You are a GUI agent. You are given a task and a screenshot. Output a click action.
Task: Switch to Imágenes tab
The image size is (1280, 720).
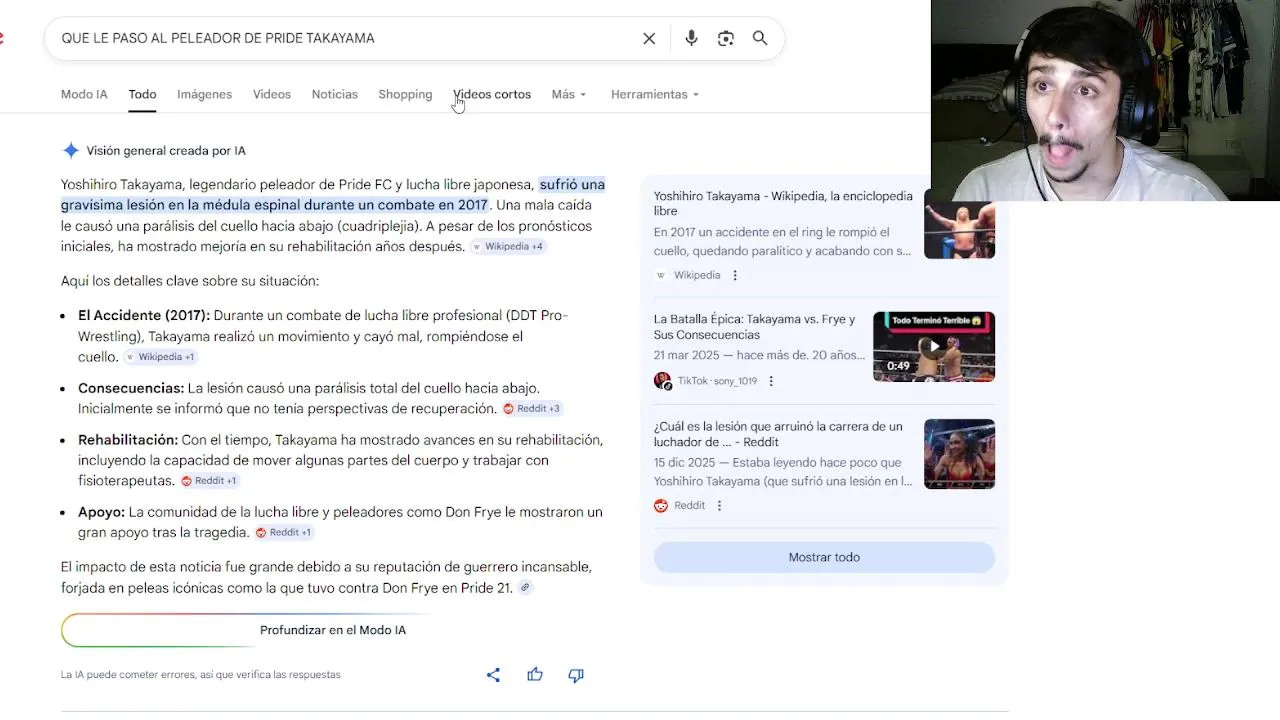(204, 94)
